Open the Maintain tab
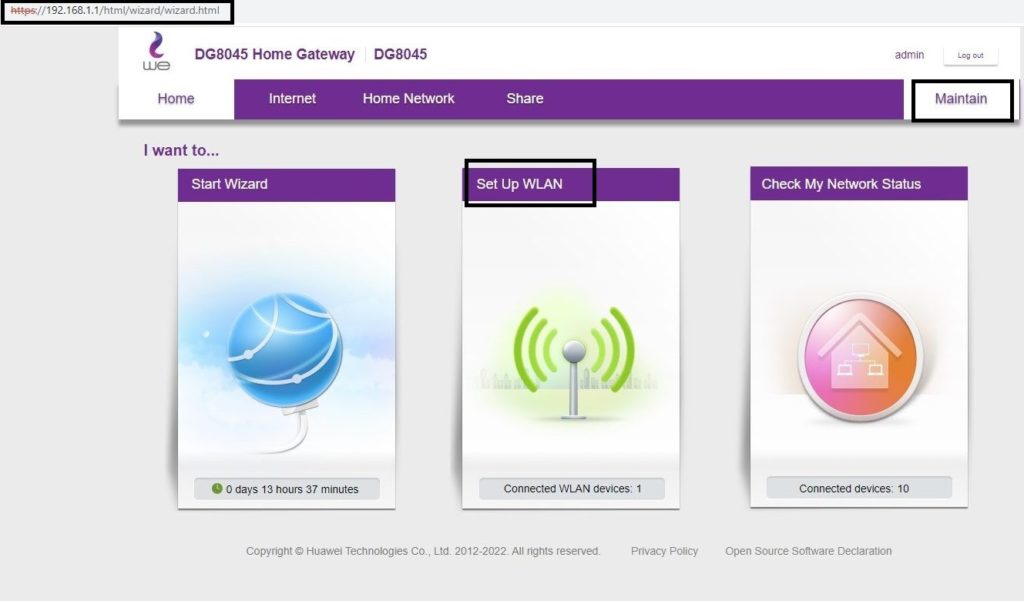The image size is (1024, 601). tap(960, 99)
